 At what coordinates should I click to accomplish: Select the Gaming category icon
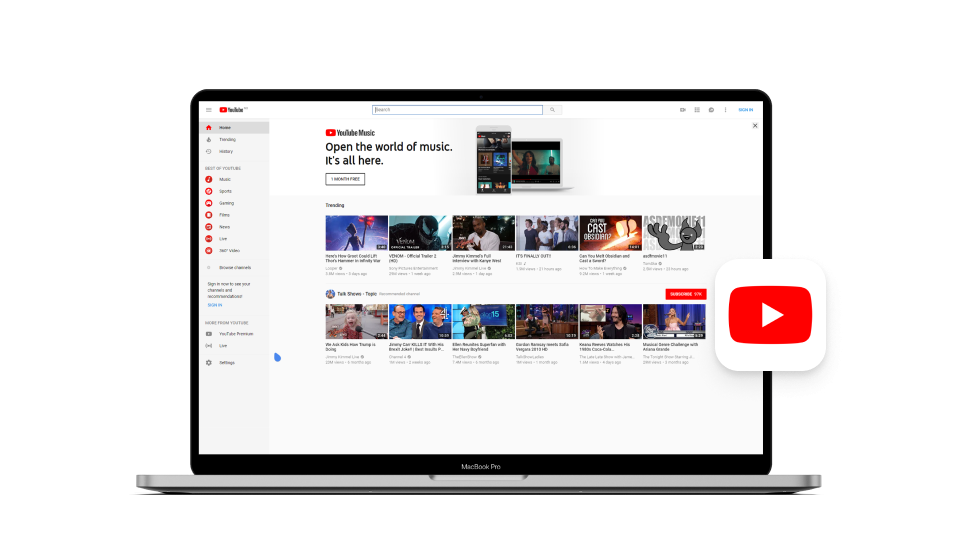point(209,203)
